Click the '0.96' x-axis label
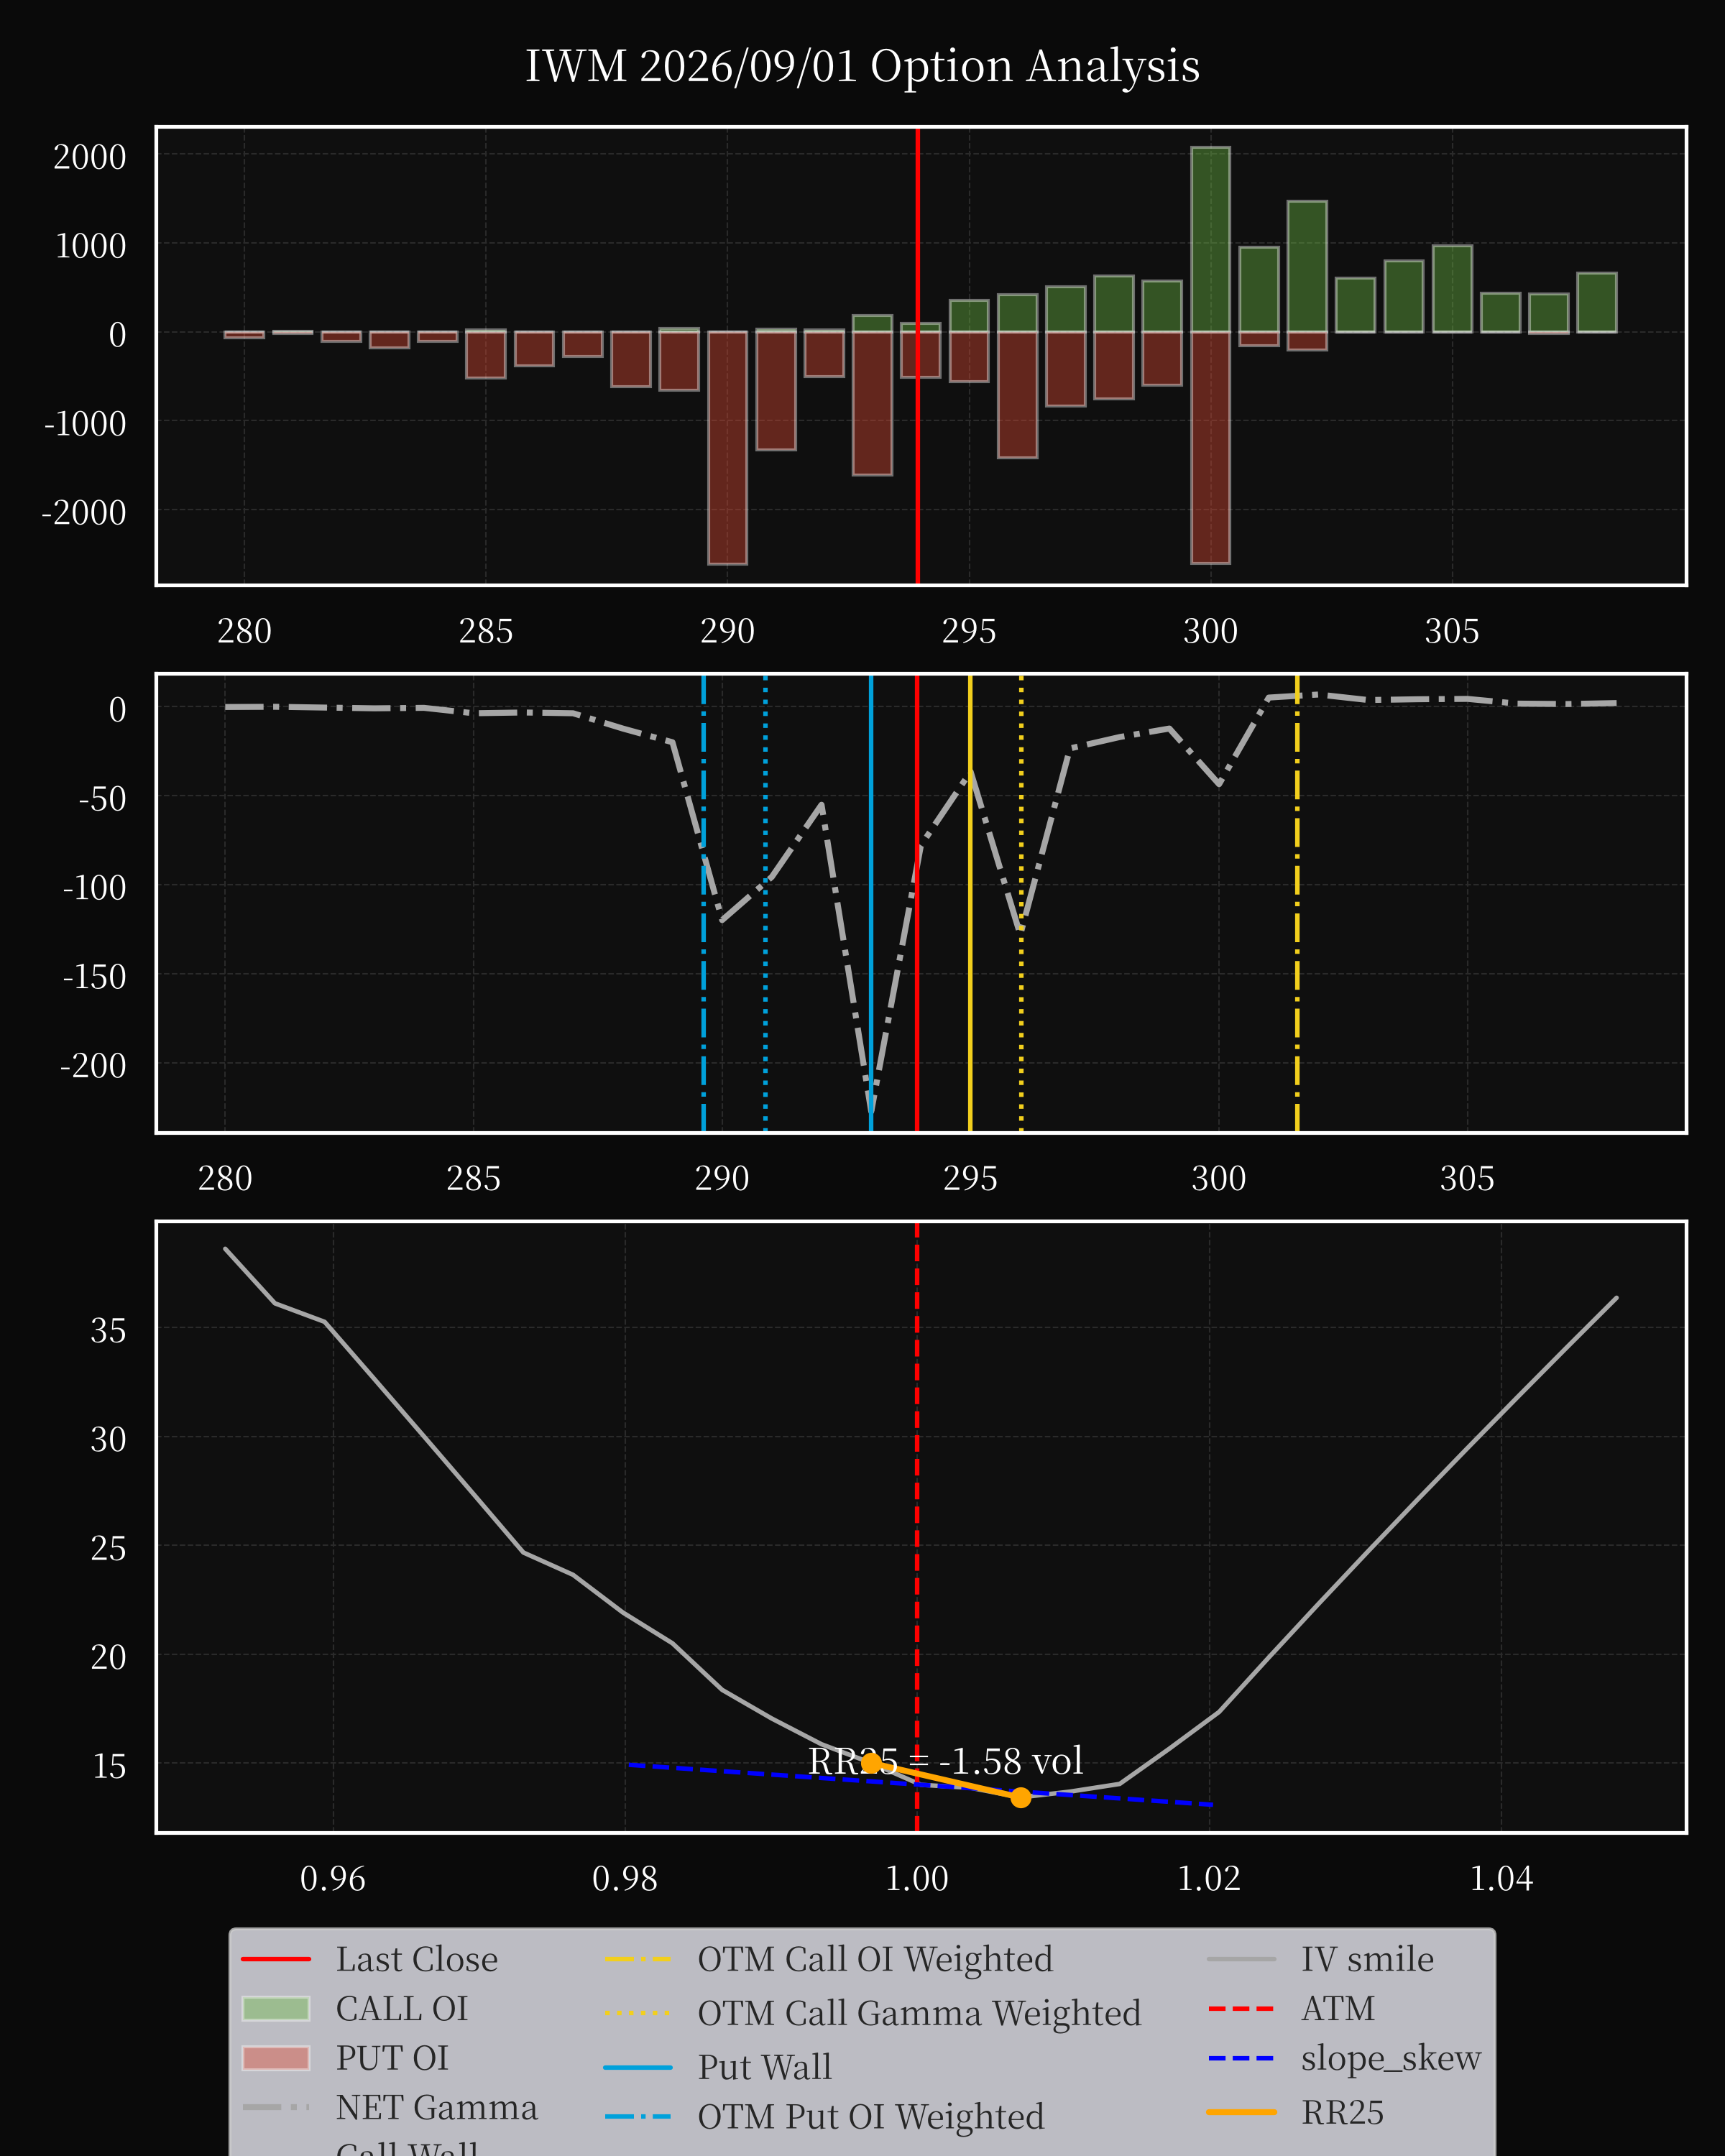The height and width of the screenshot is (2156, 1725). (x=333, y=1879)
